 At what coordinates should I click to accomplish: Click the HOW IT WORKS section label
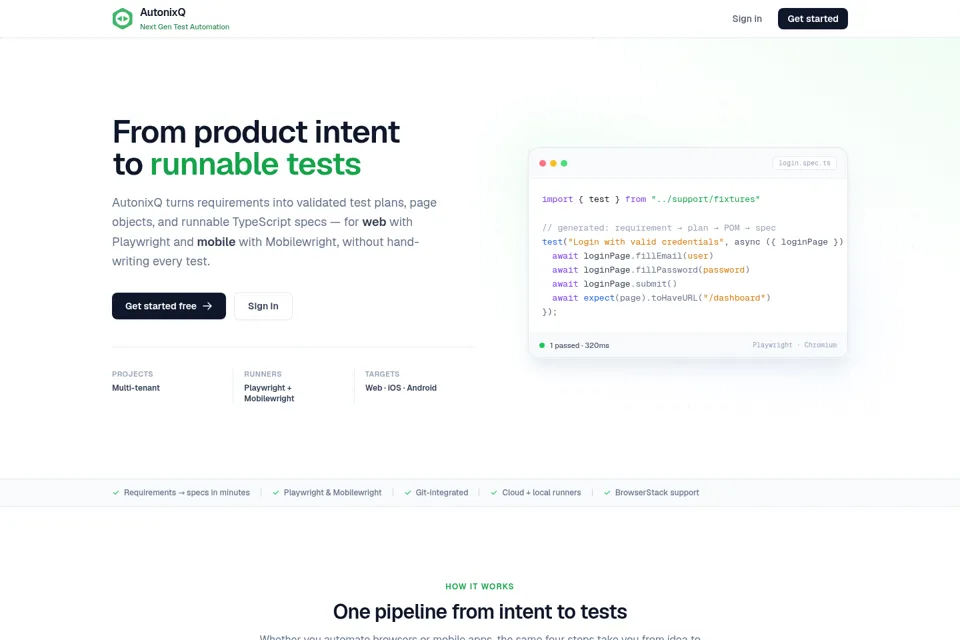click(479, 587)
